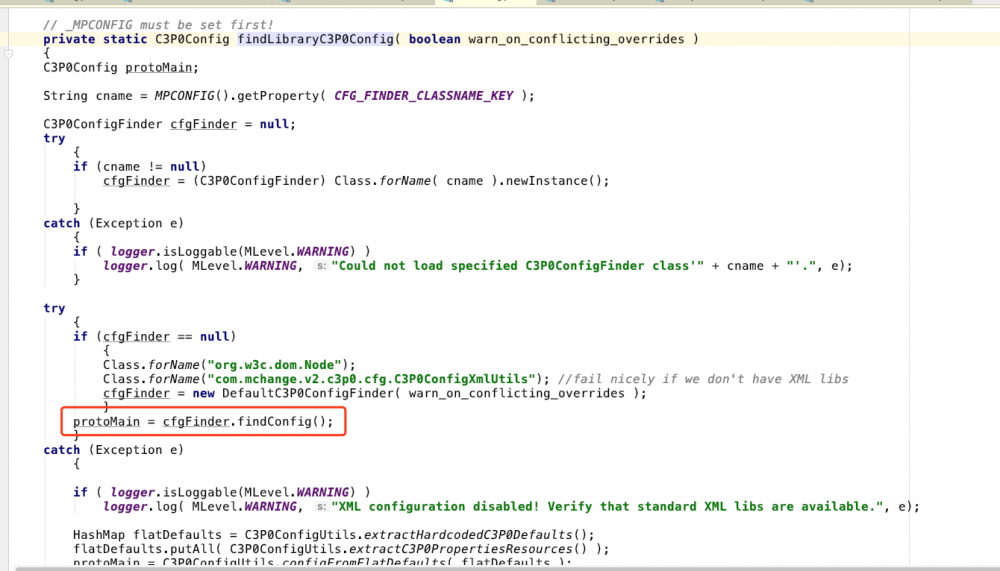This screenshot has height=571, width=1000.
Task: Click the "new" keyword before DefaultC3P0ConfigFinder
Action: (203, 394)
